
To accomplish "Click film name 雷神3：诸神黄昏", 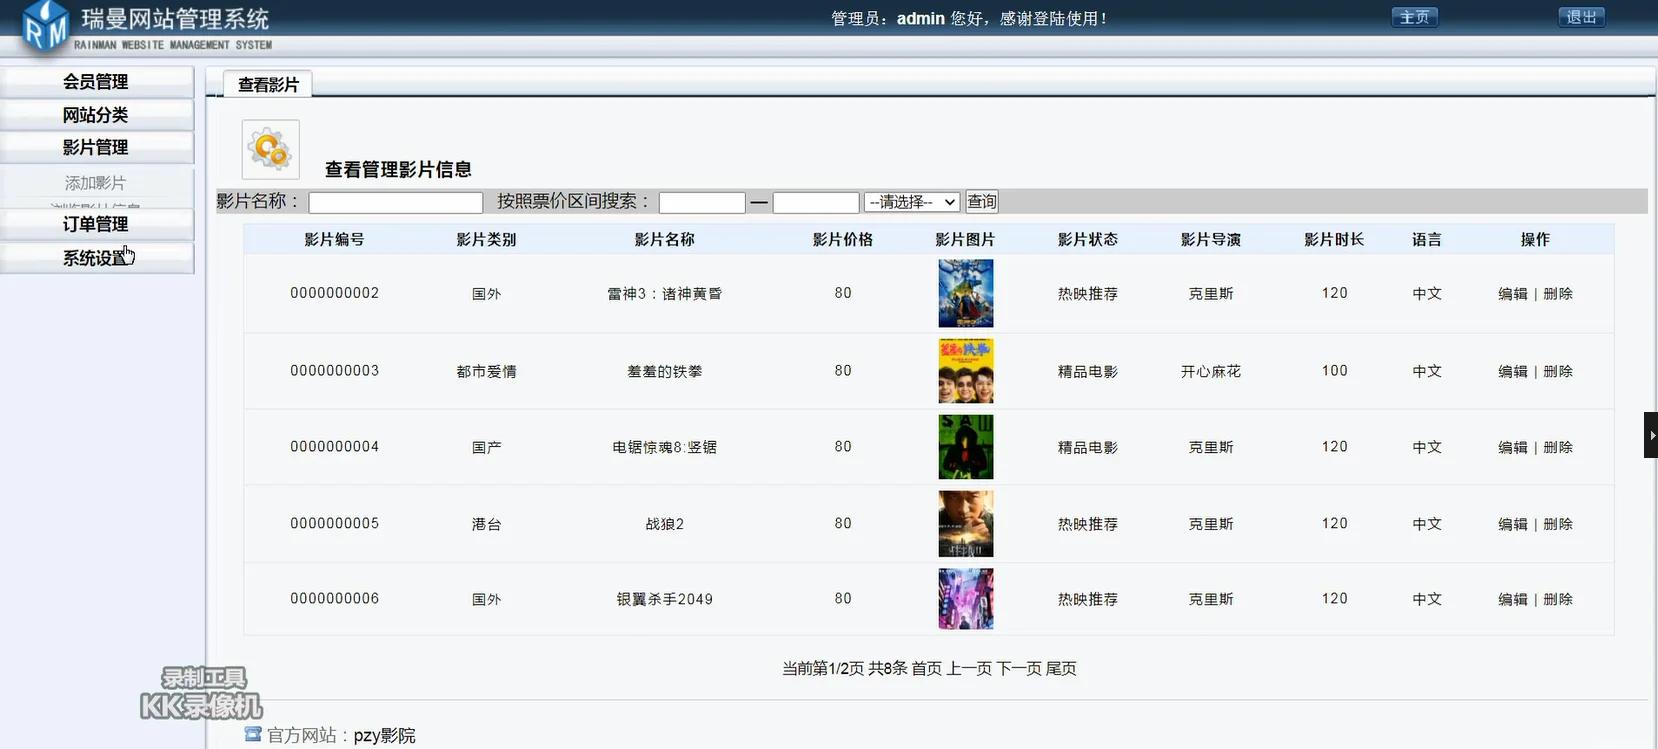I will point(664,294).
